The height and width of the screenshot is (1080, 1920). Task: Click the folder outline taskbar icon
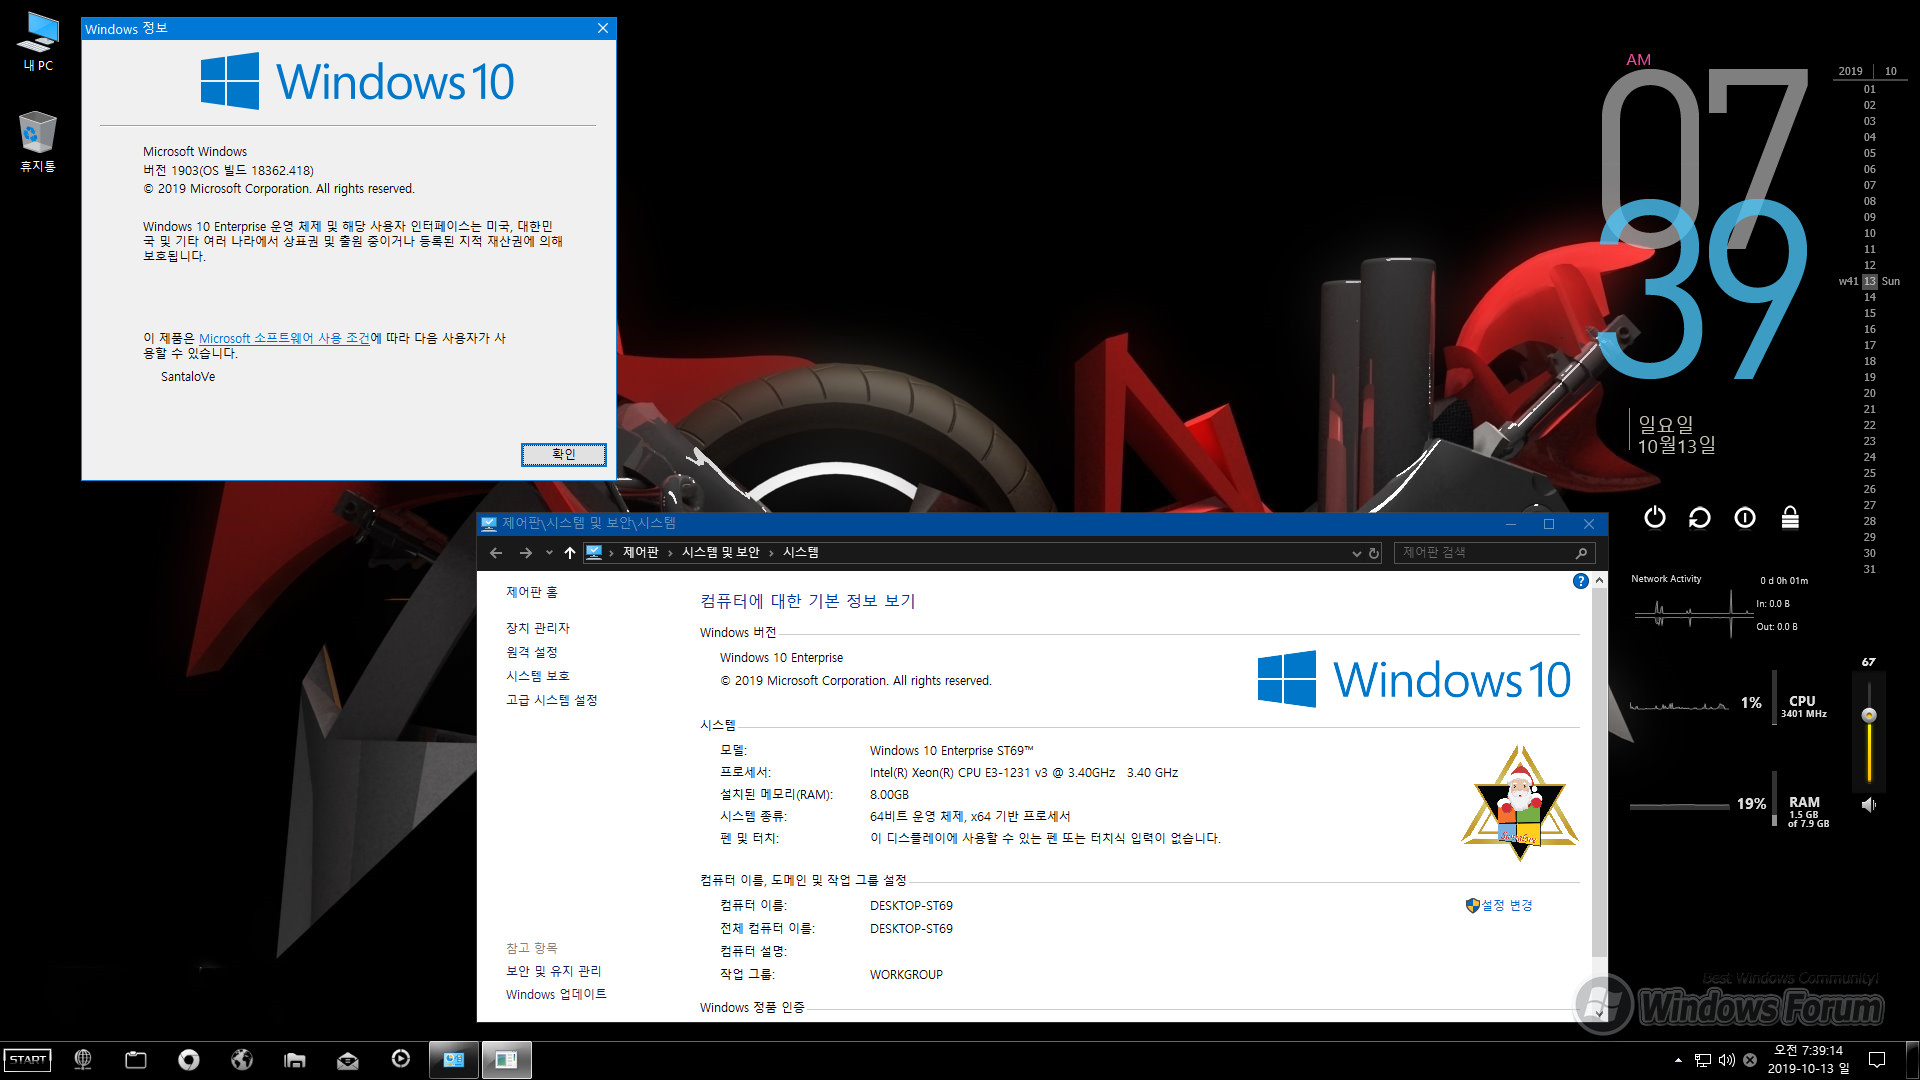pos(136,1060)
